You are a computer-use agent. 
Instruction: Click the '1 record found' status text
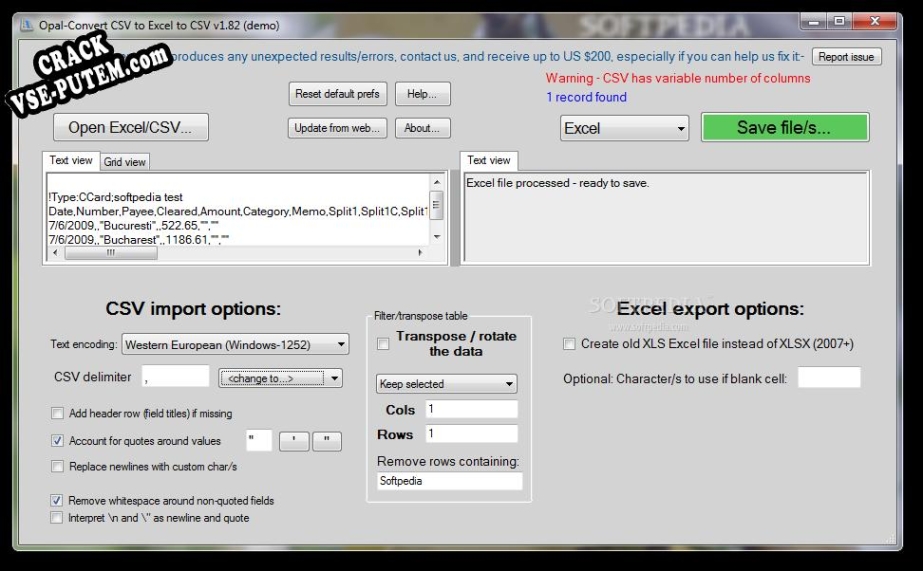[x=586, y=97]
